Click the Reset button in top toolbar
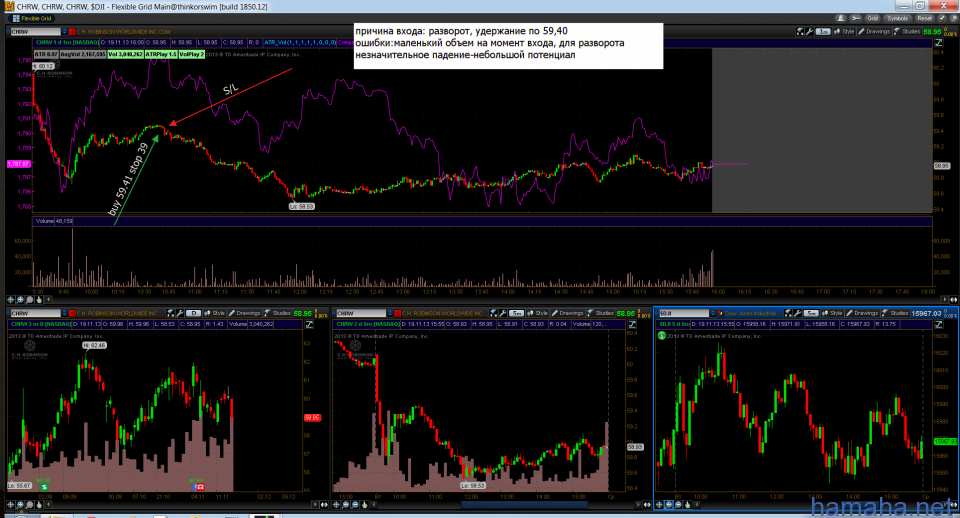This screenshot has height=518, width=960. (924, 18)
